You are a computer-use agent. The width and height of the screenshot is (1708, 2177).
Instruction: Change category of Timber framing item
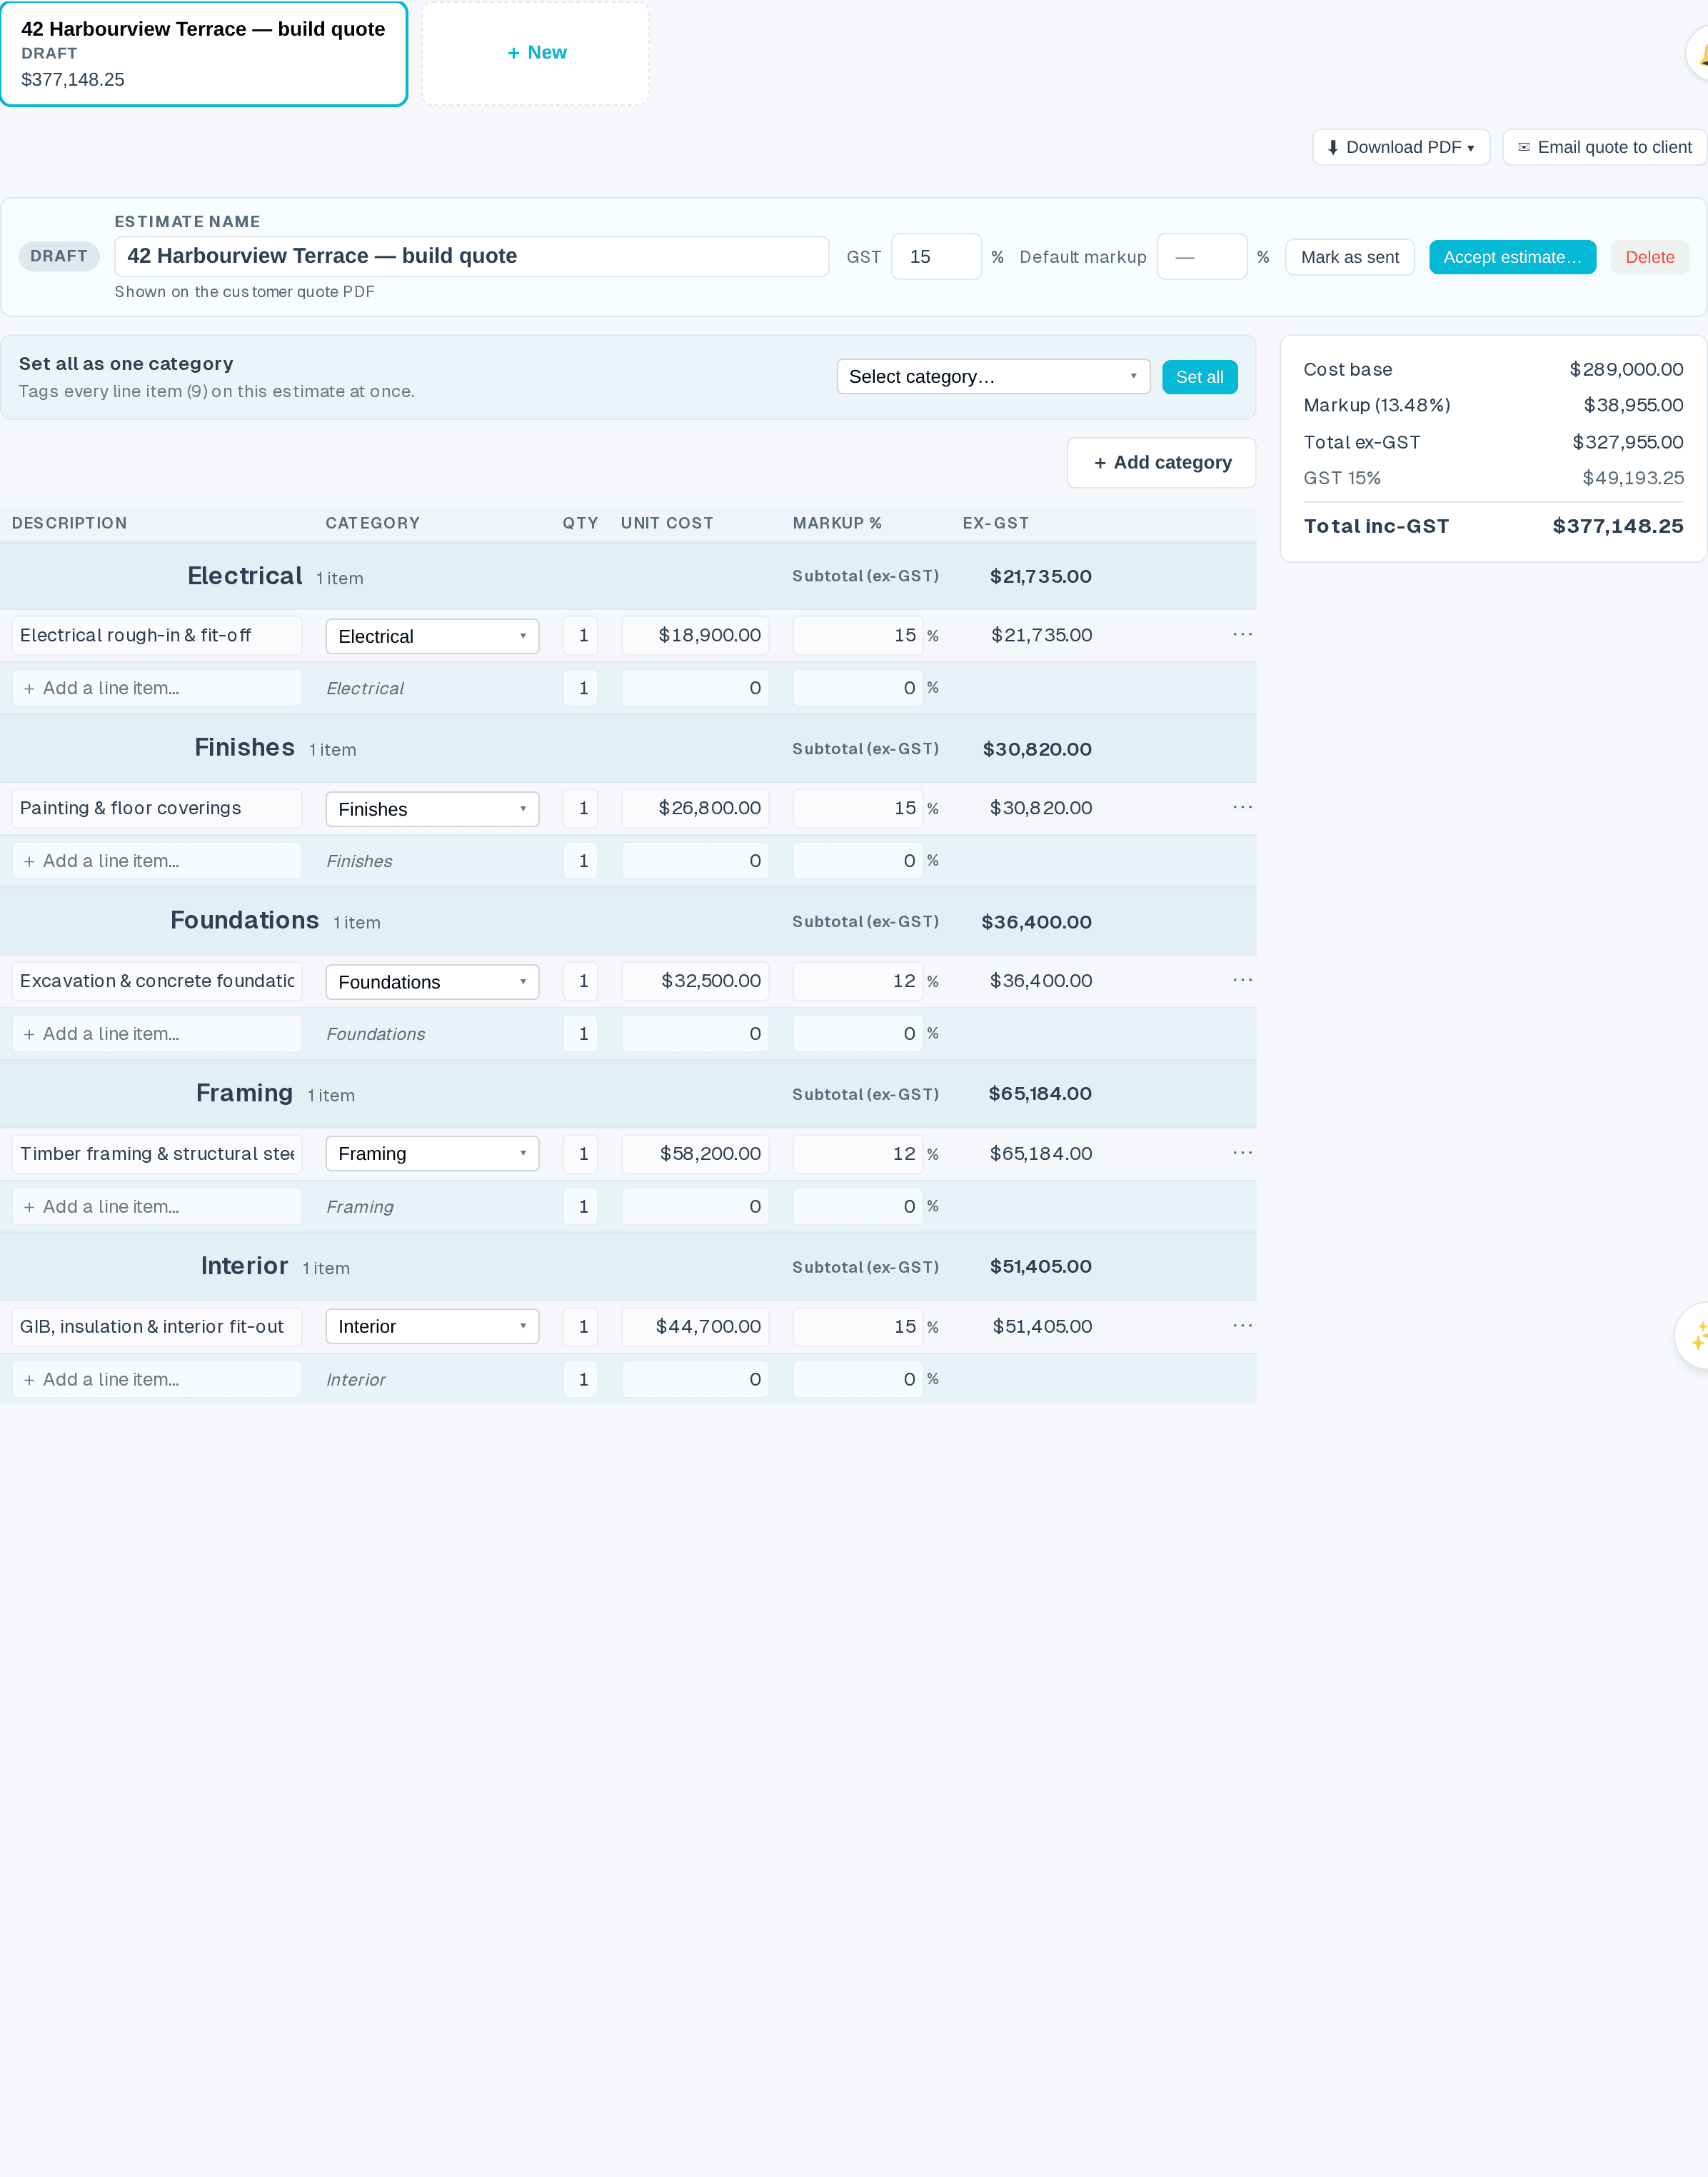pyautogui.click(x=432, y=1154)
